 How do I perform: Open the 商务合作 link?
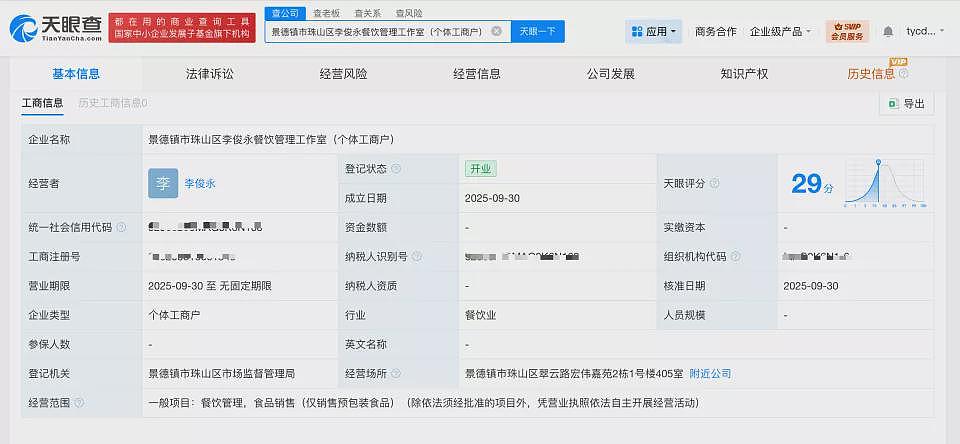coord(716,31)
